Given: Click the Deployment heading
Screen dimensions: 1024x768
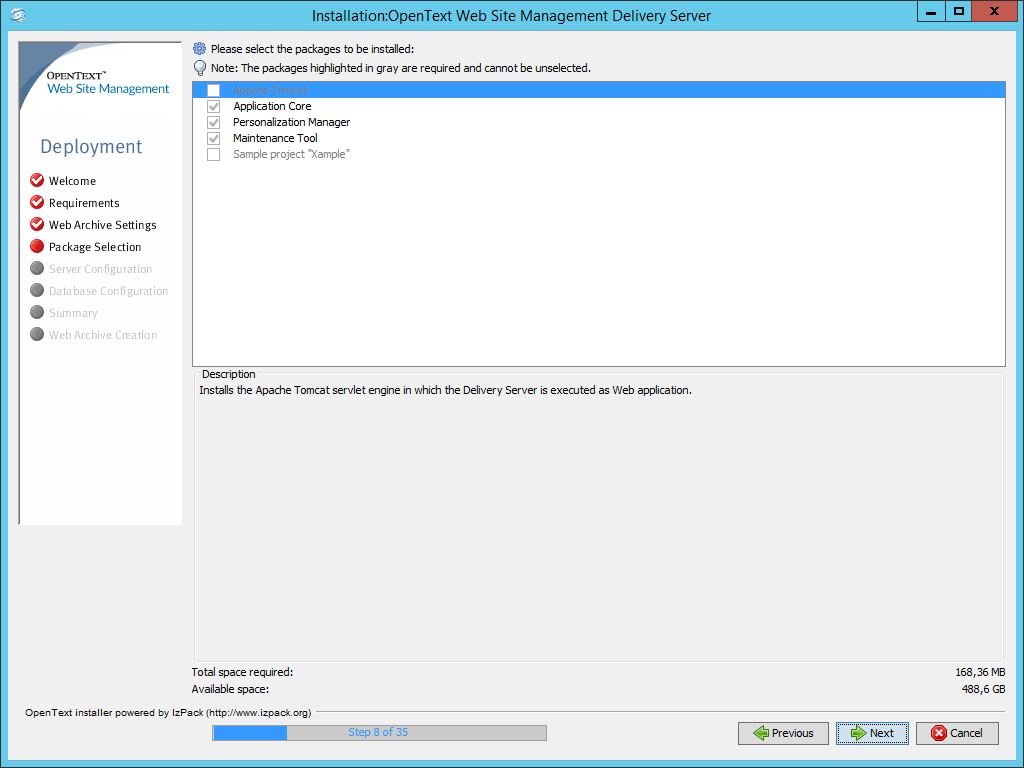Looking at the screenshot, I should (91, 146).
